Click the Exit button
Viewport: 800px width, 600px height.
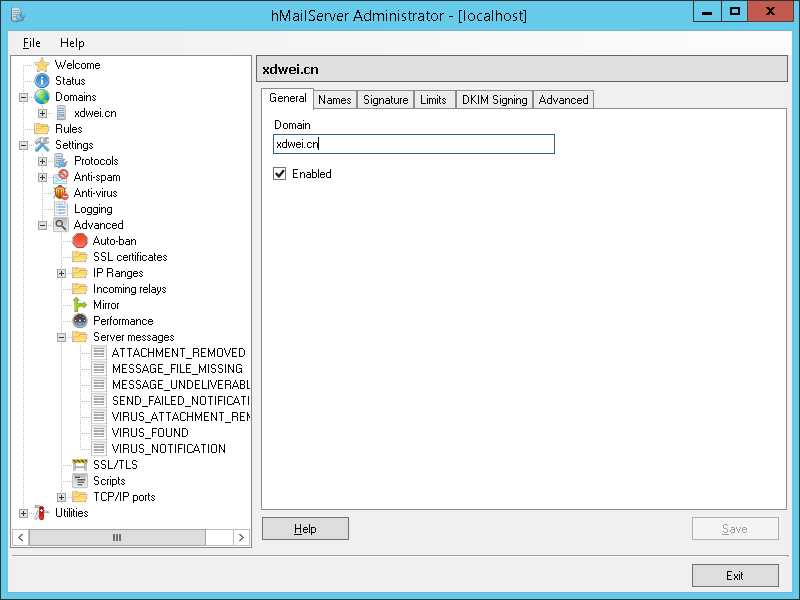pyautogui.click(x=735, y=576)
